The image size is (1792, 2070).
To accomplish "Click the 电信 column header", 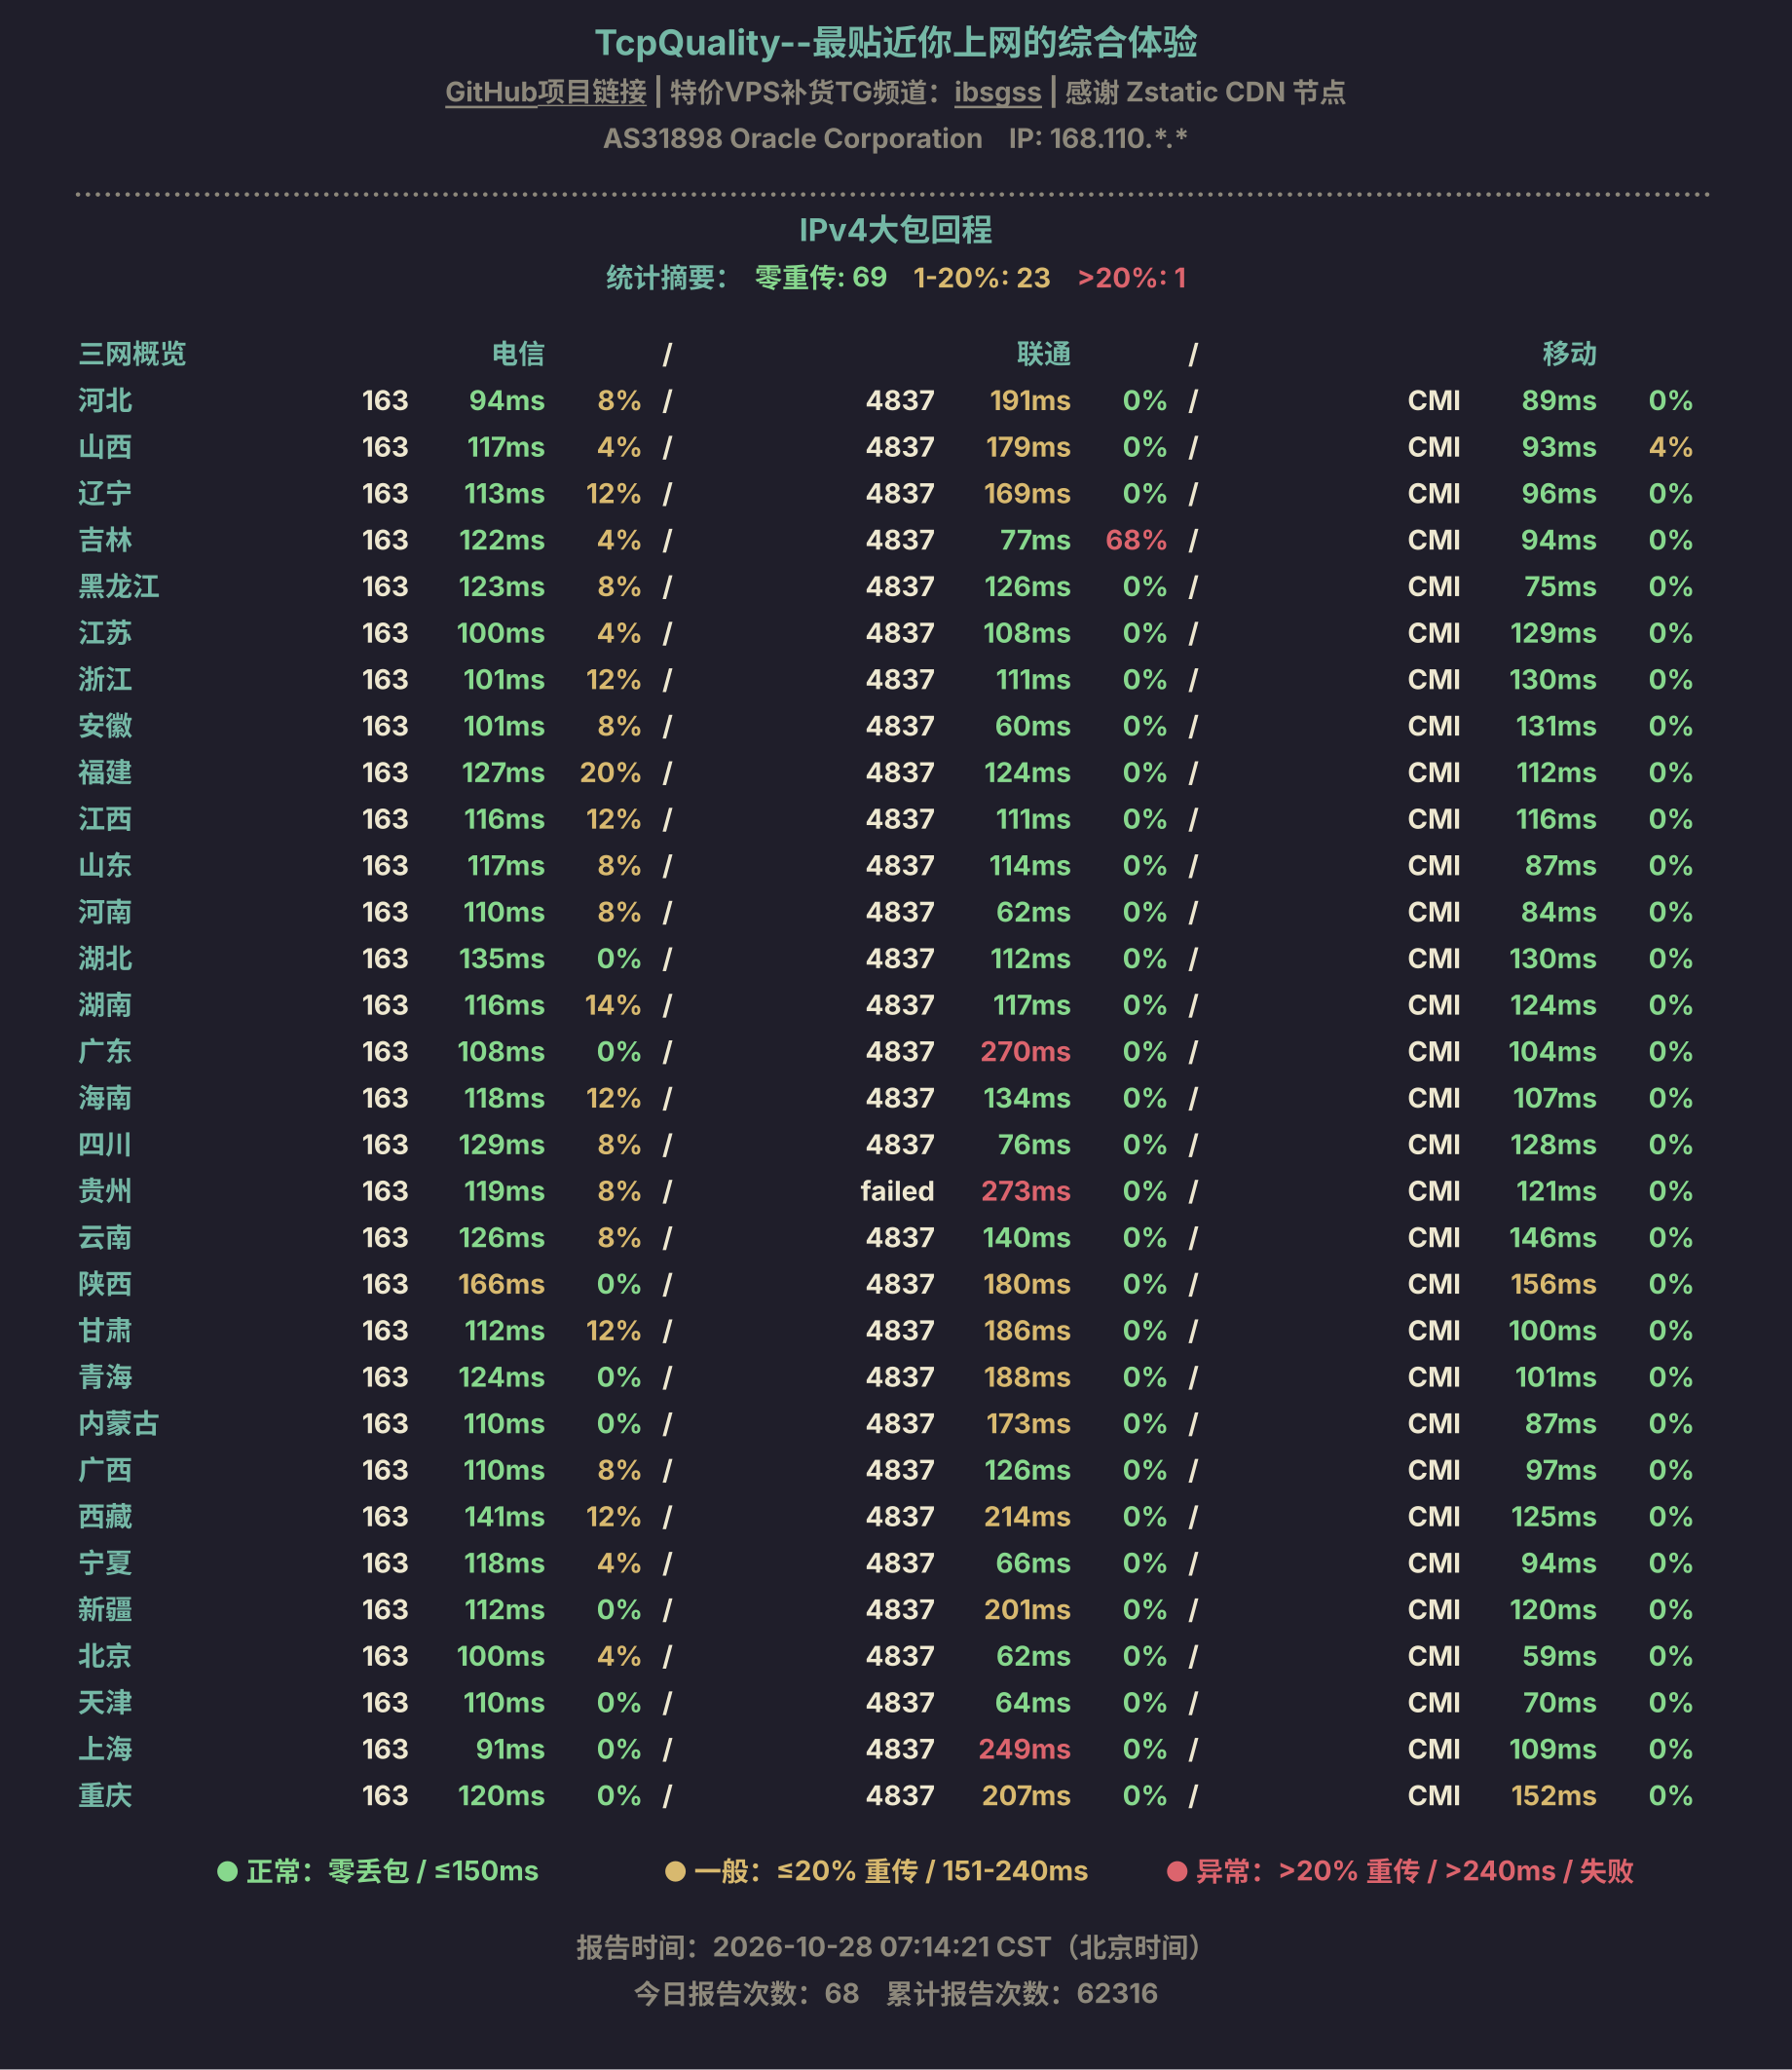I will (x=518, y=354).
